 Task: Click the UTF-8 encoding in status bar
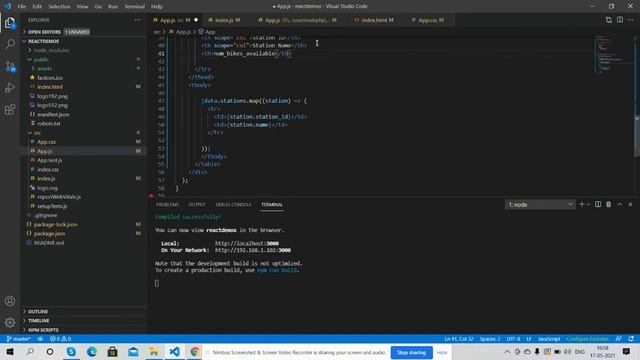pos(513,339)
